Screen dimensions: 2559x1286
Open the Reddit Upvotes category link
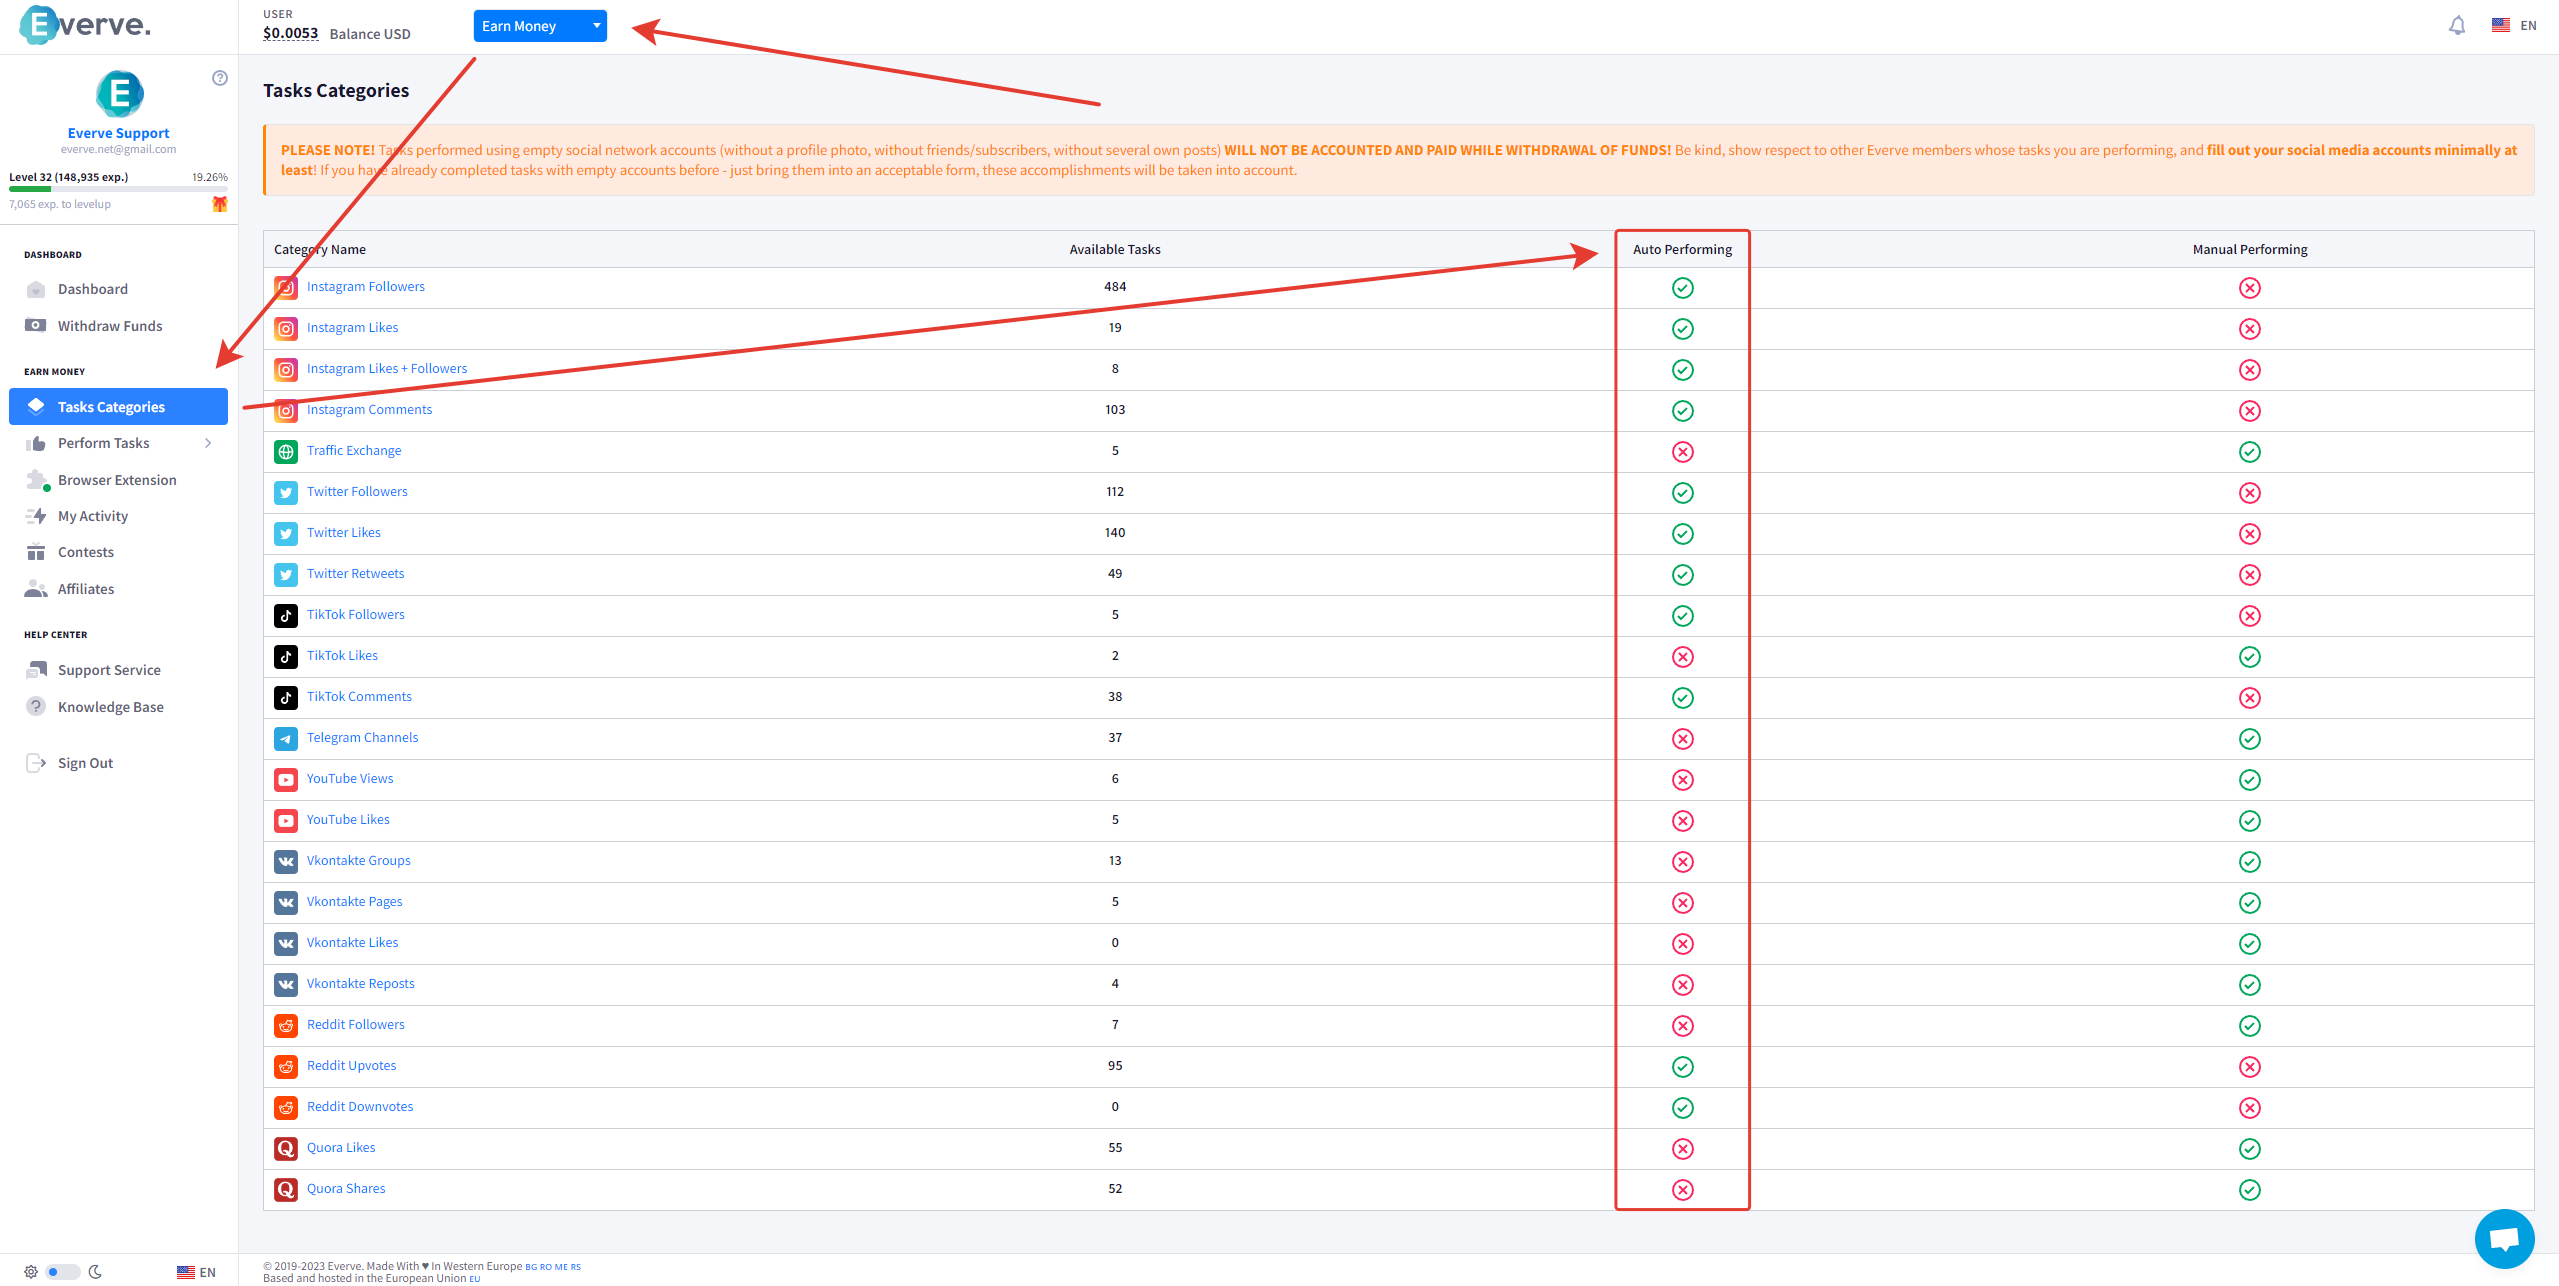click(351, 1065)
